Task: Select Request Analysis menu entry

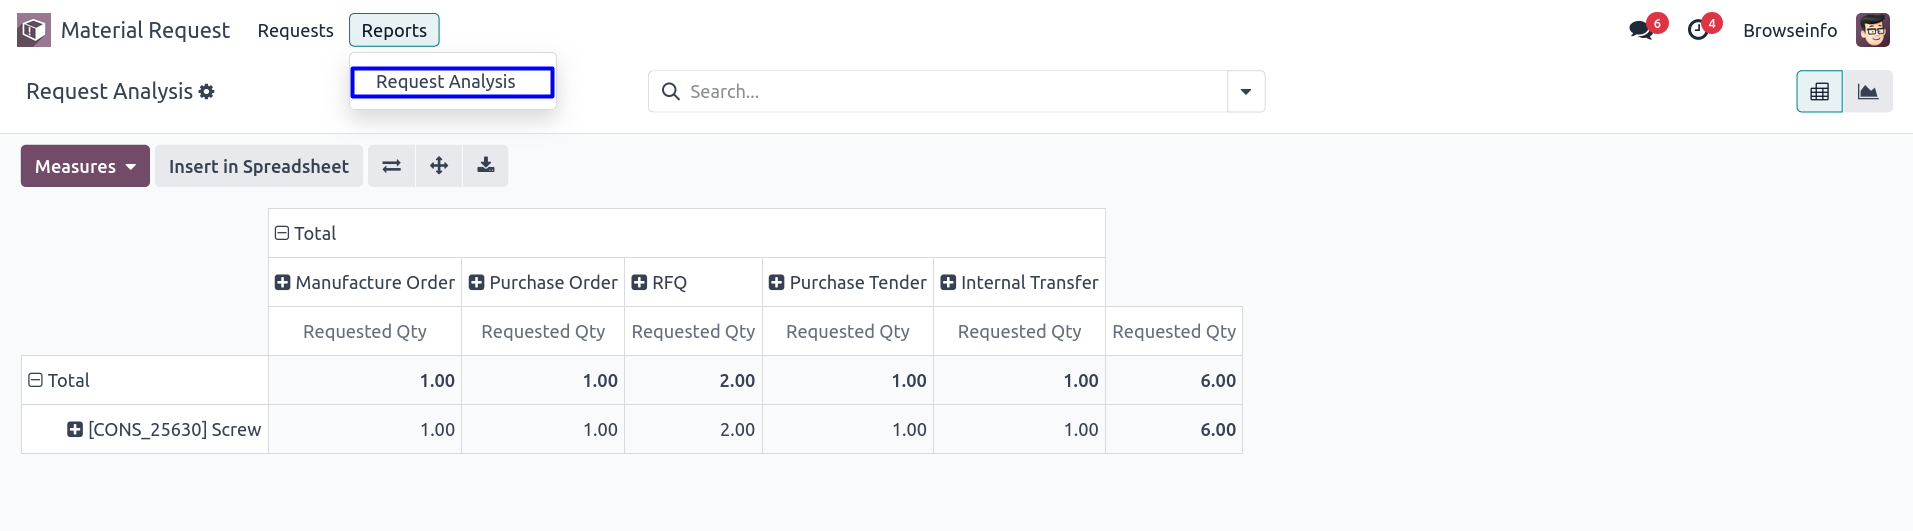Action: point(446,82)
